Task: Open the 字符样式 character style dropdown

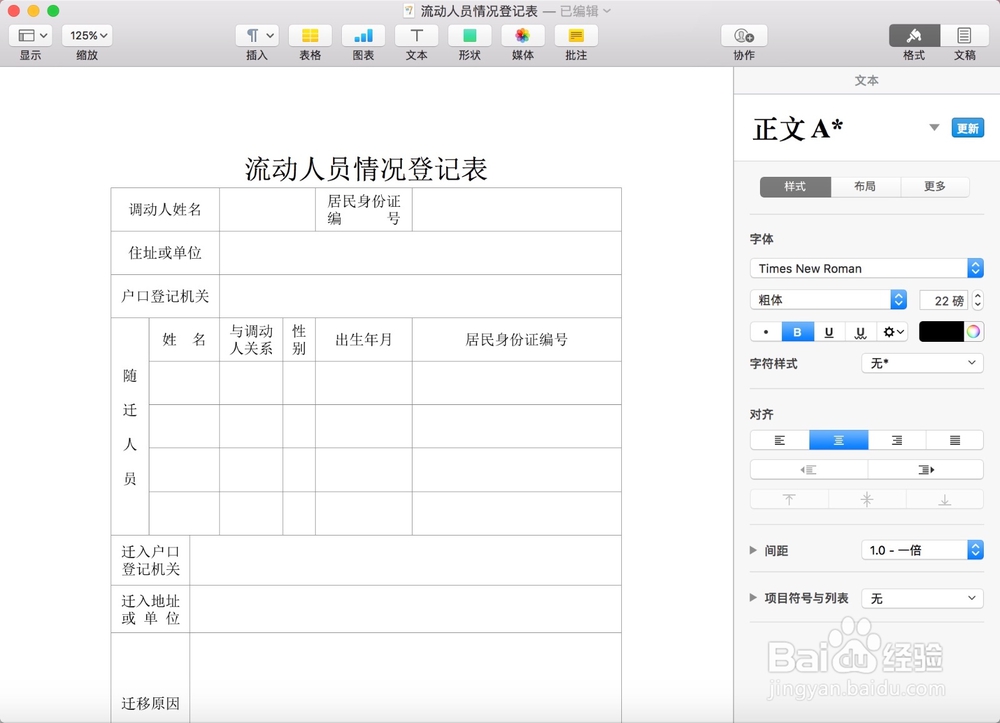Action: 921,363
